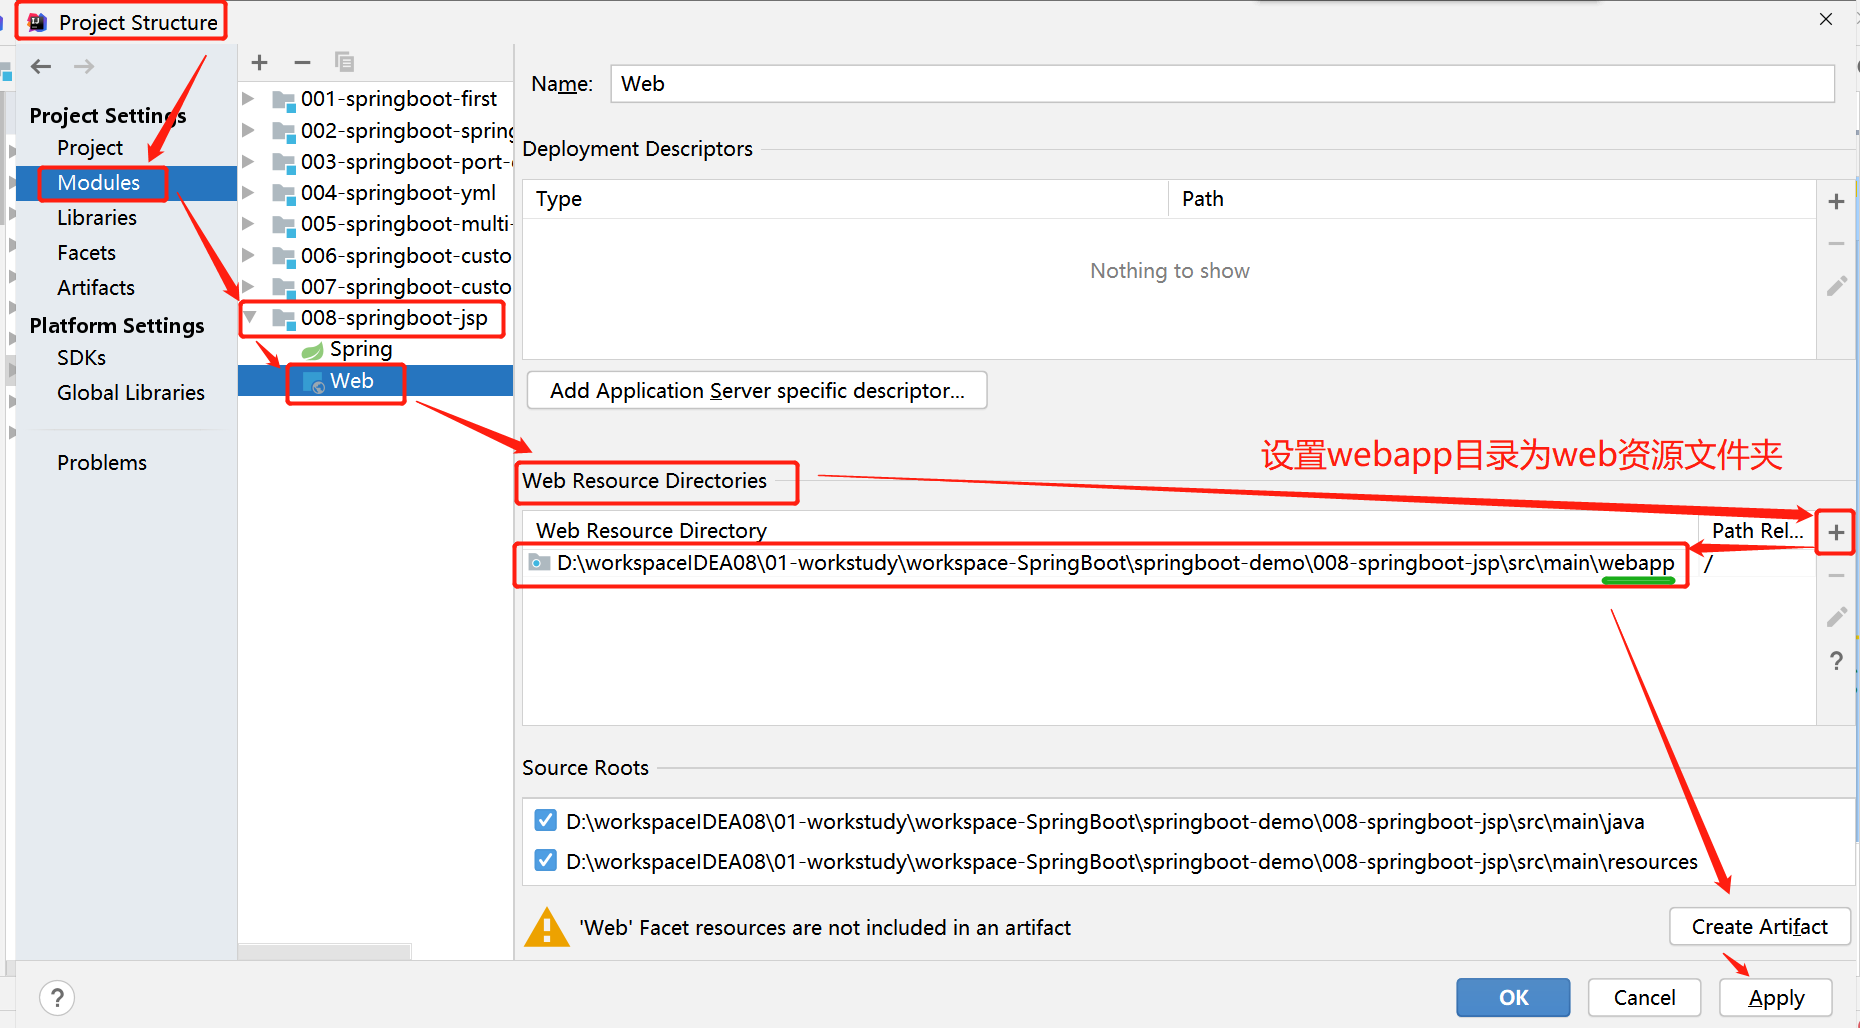1860x1028 pixels.
Task: Click the Web Resource Directory column header
Action: pyautogui.click(x=1110, y=531)
